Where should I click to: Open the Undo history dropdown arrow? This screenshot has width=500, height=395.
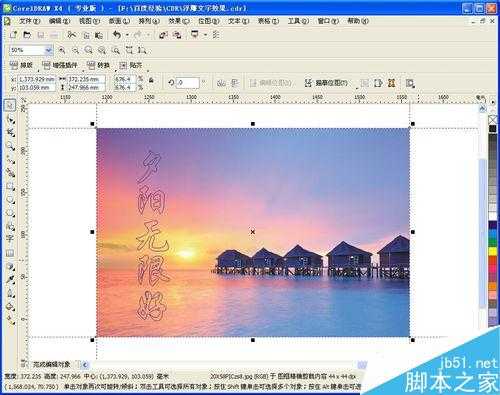click(127, 35)
